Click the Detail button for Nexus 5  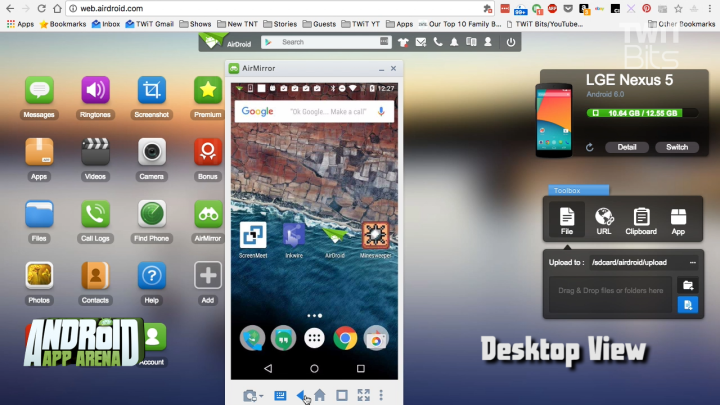point(626,147)
